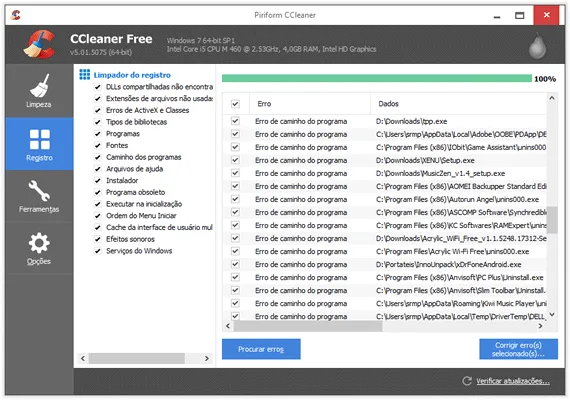Select the Acrylic Wi-Fi Free unins000.exe path
The height and width of the screenshot is (400, 570).
point(452,251)
